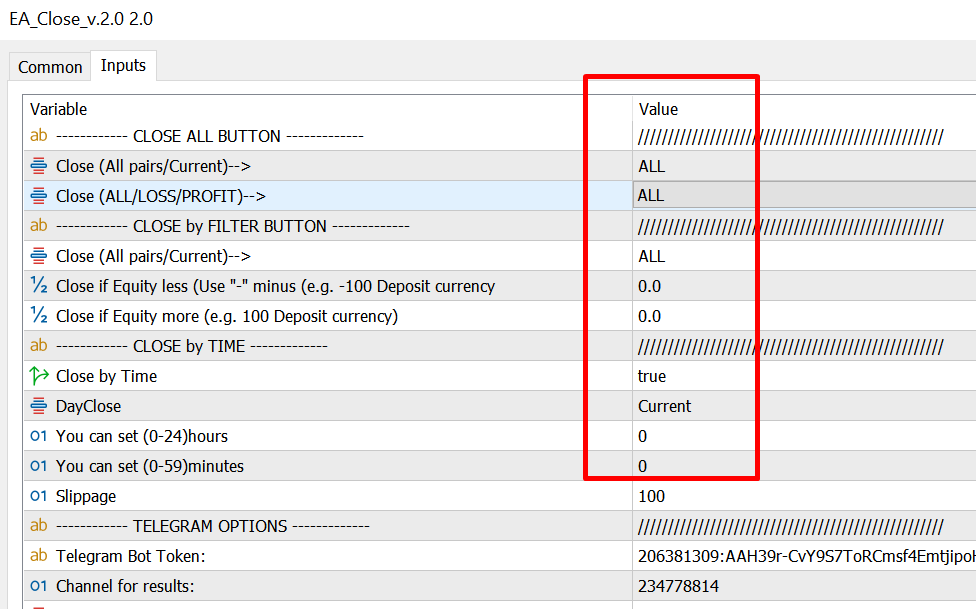Select 'Close if Equity less' label
976x609 pixels.
(275, 286)
